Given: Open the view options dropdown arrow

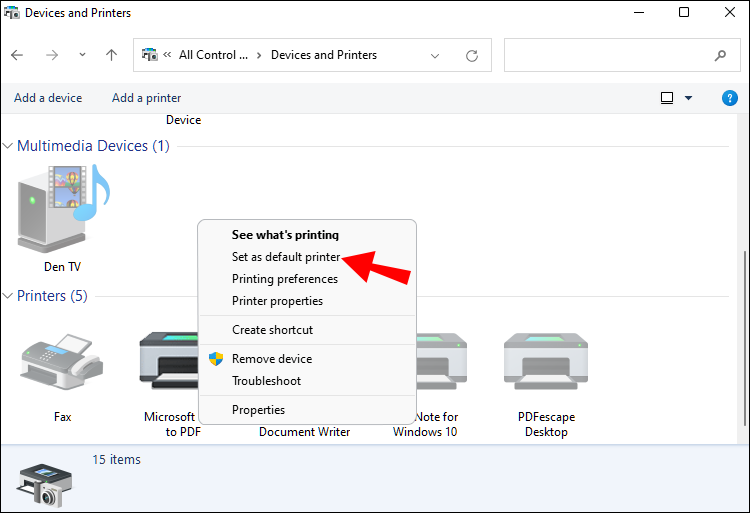Looking at the screenshot, I should [x=688, y=98].
